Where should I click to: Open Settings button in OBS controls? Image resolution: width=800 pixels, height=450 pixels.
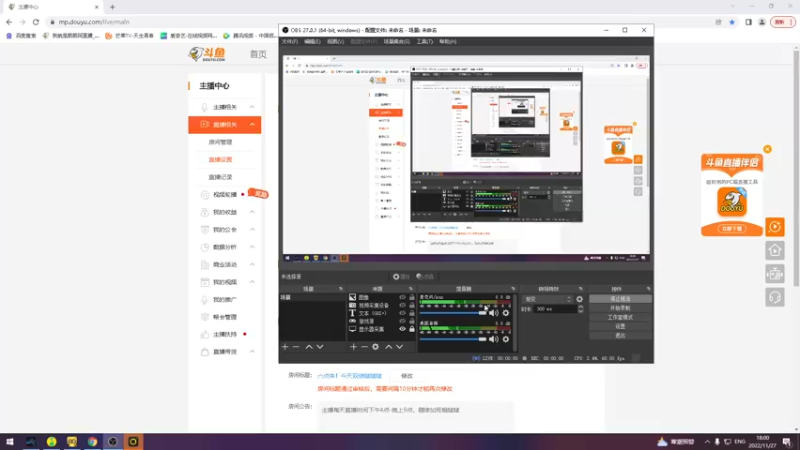[x=620, y=327]
